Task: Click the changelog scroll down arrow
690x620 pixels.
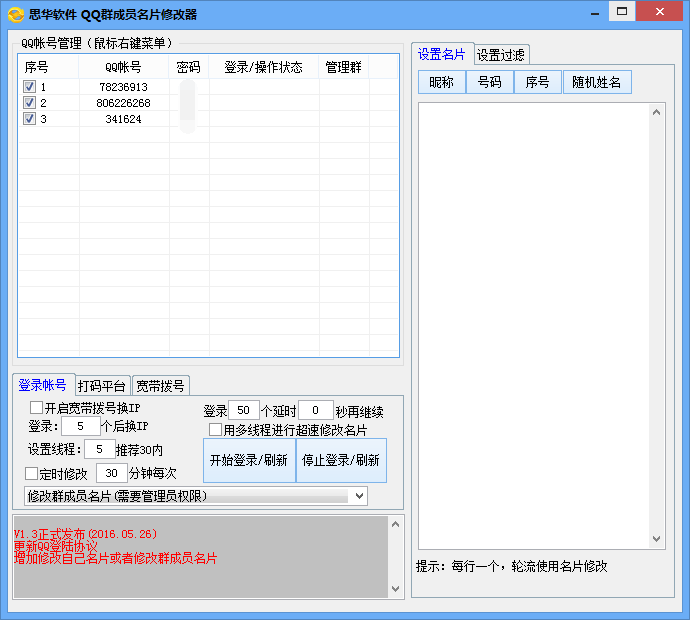Action: (x=395, y=589)
